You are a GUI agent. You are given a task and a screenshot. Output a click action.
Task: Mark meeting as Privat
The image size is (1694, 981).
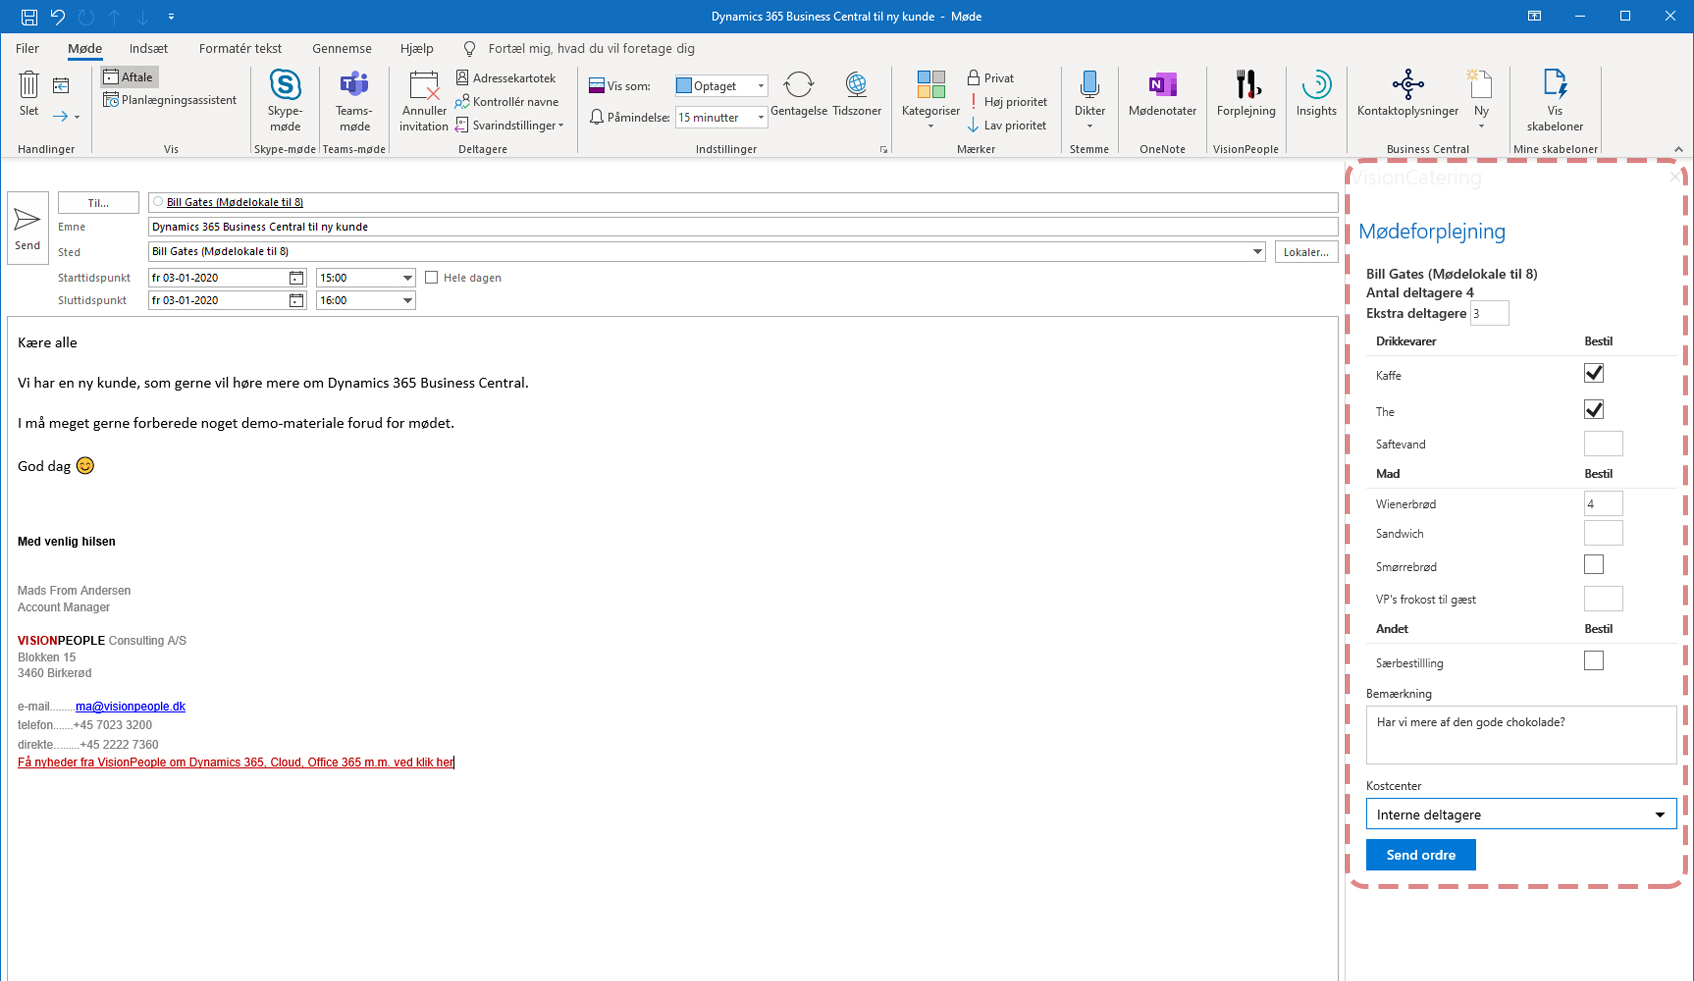990,78
